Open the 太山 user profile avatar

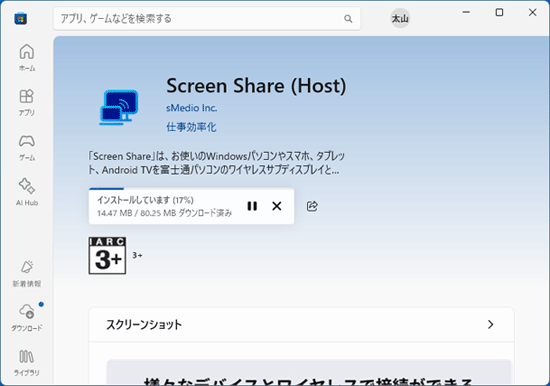[x=400, y=18]
